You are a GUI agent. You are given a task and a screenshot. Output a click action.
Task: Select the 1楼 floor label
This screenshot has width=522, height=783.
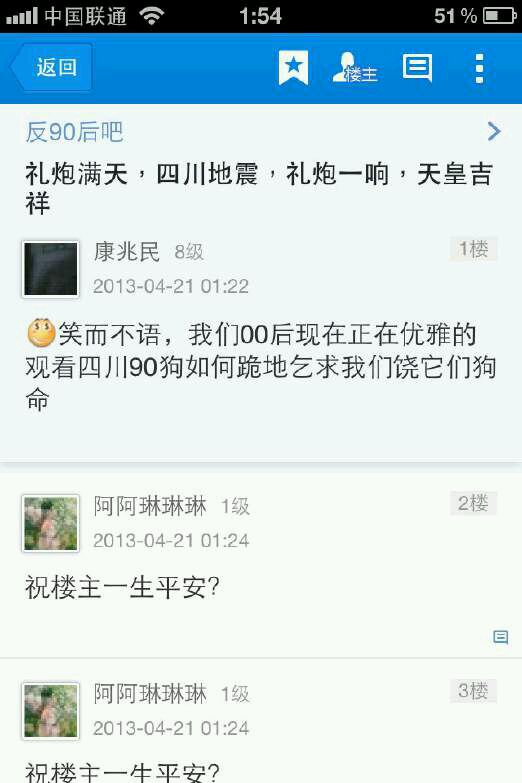(474, 249)
